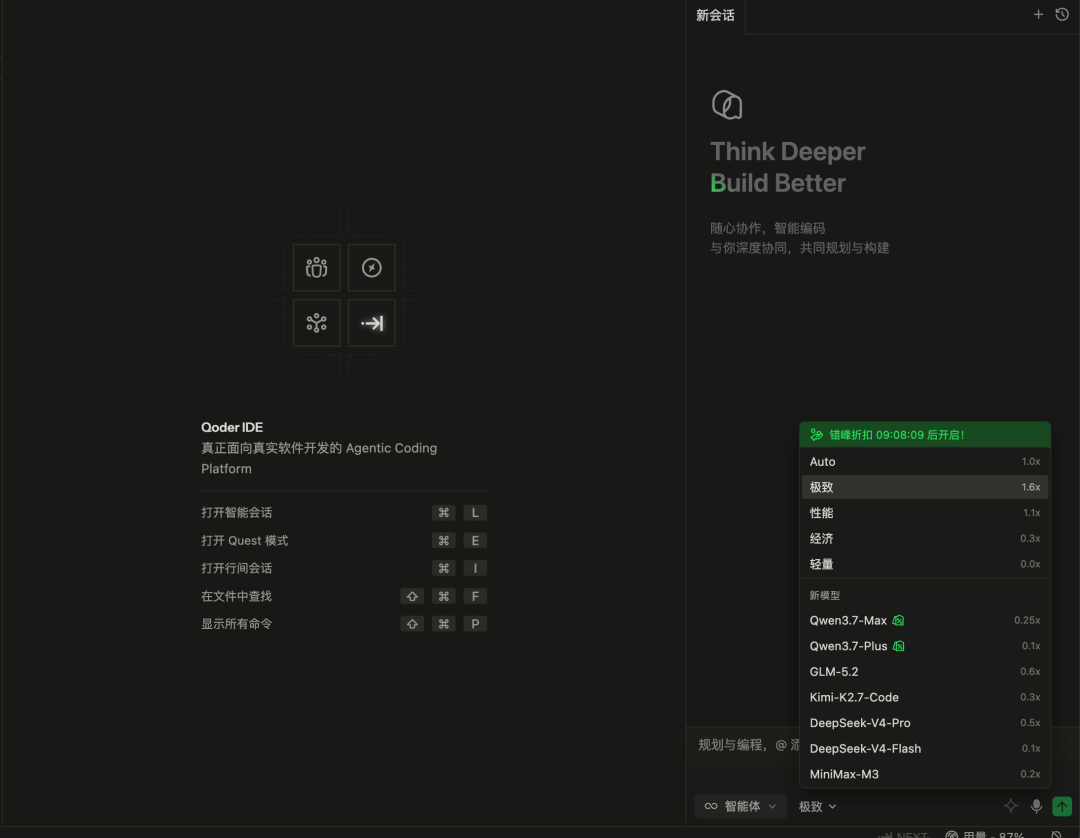The height and width of the screenshot is (838, 1080).
Task: Choose DeepSeek-V4-Pro model
Action: (924, 722)
